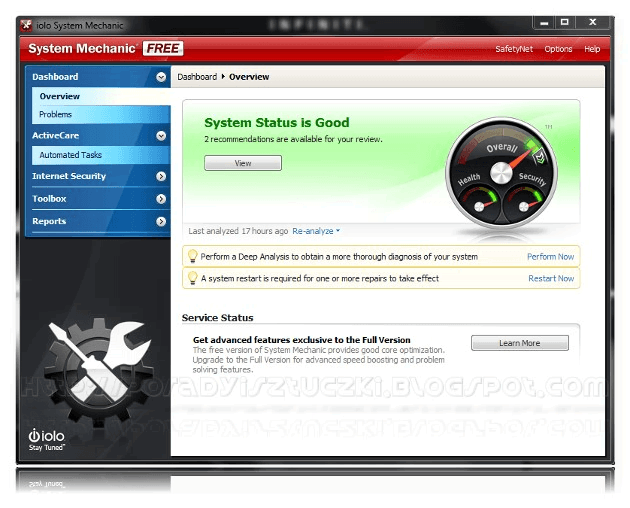This screenshot has width=630, height=508.
Task: Click the Restart Now link
Action: pos(551,278)
